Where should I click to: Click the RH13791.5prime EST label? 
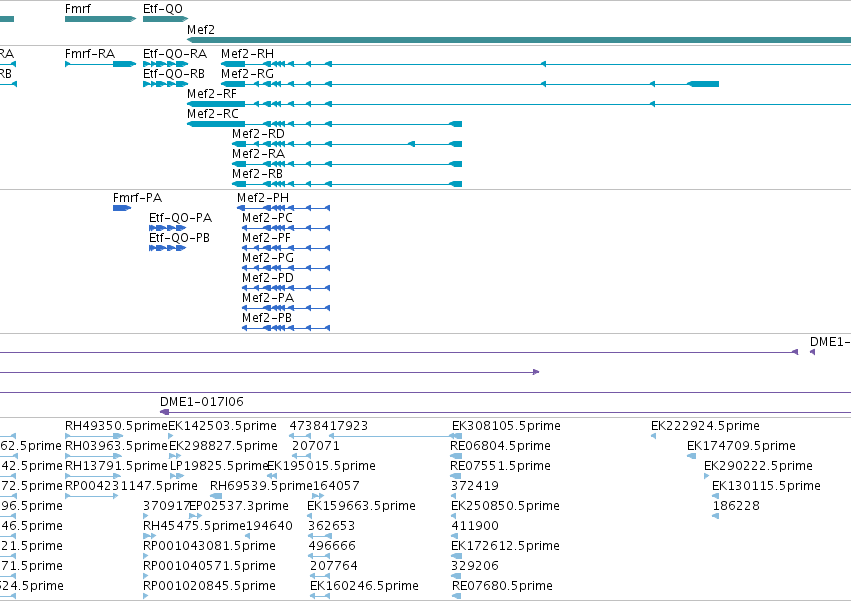pyautogui.click(x=116, y=466)
